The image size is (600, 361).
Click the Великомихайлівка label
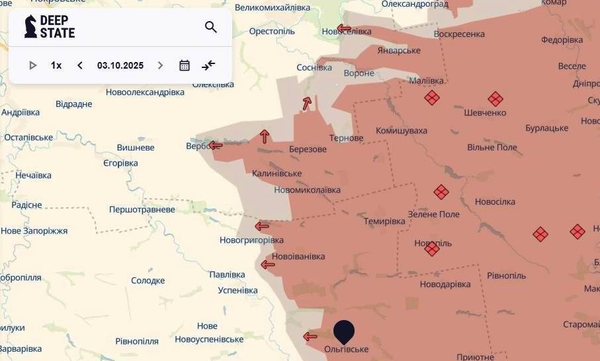272,8
